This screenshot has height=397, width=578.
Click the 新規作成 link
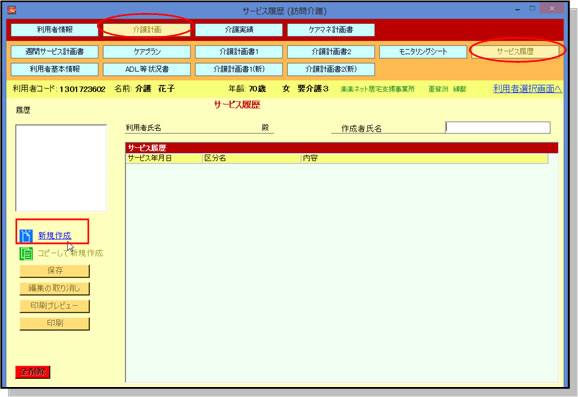coord(55,236)
